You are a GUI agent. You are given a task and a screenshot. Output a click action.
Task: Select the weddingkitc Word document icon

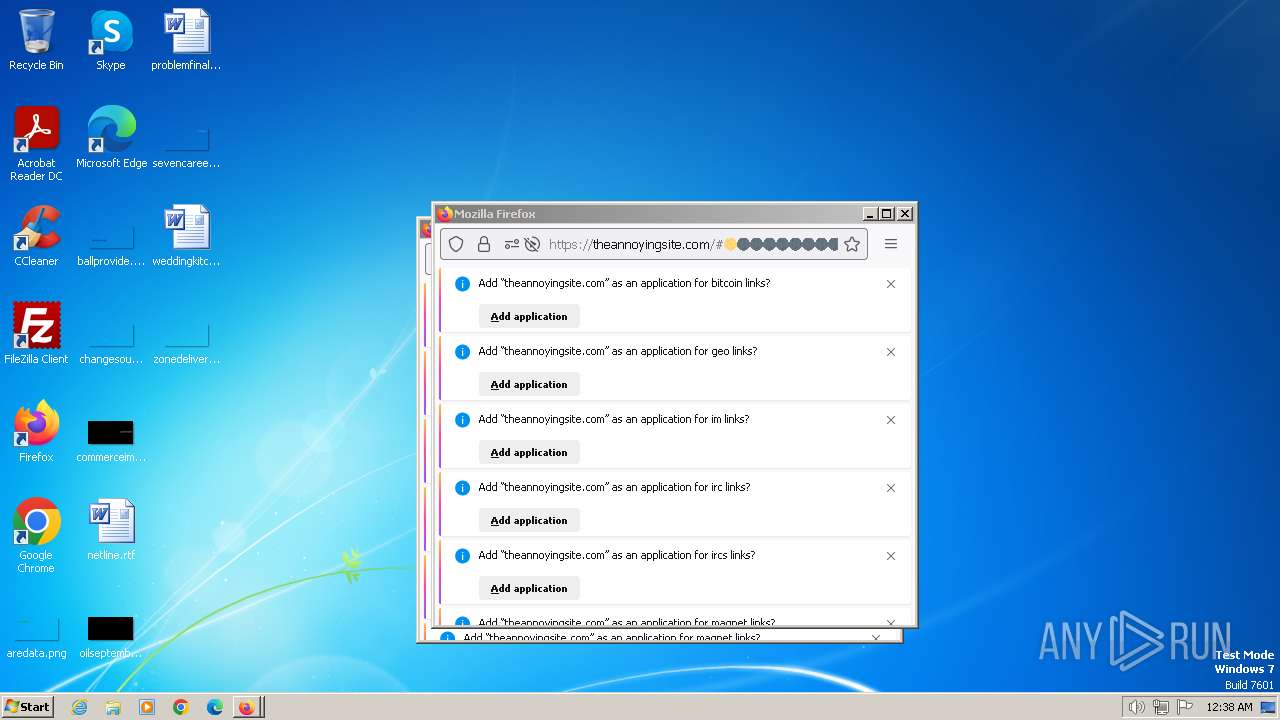click(186, 236)
